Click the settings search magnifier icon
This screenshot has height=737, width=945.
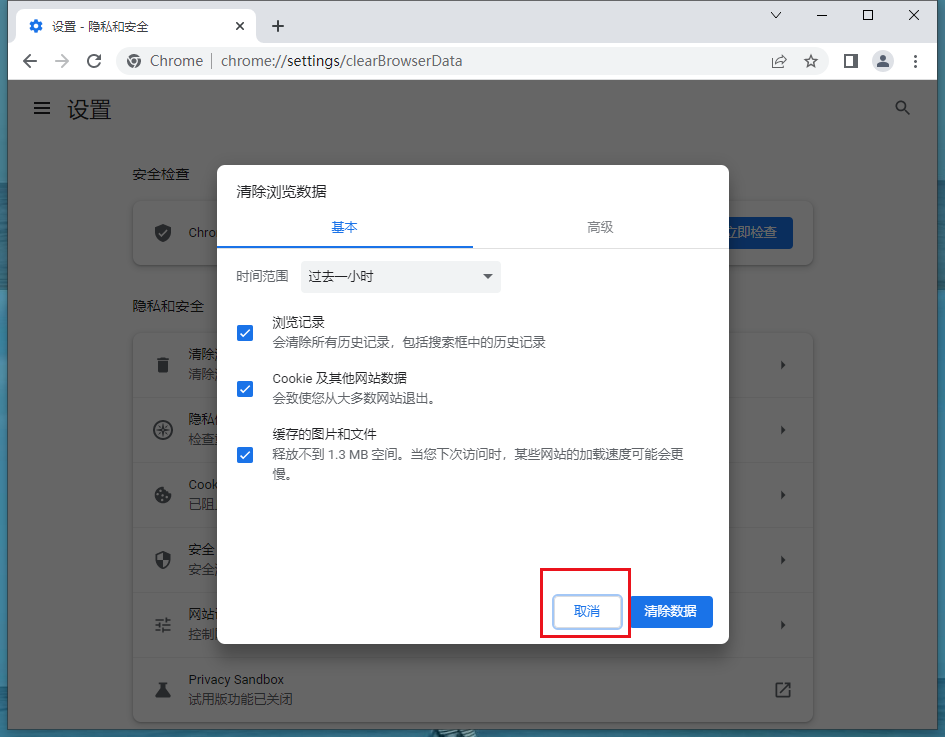click(902, 108)
